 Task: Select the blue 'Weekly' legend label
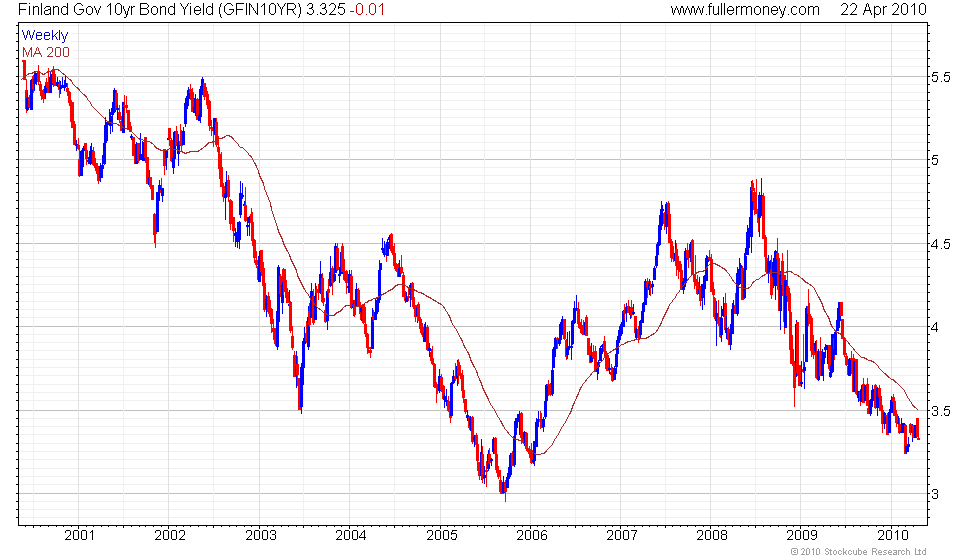point(45,36)
